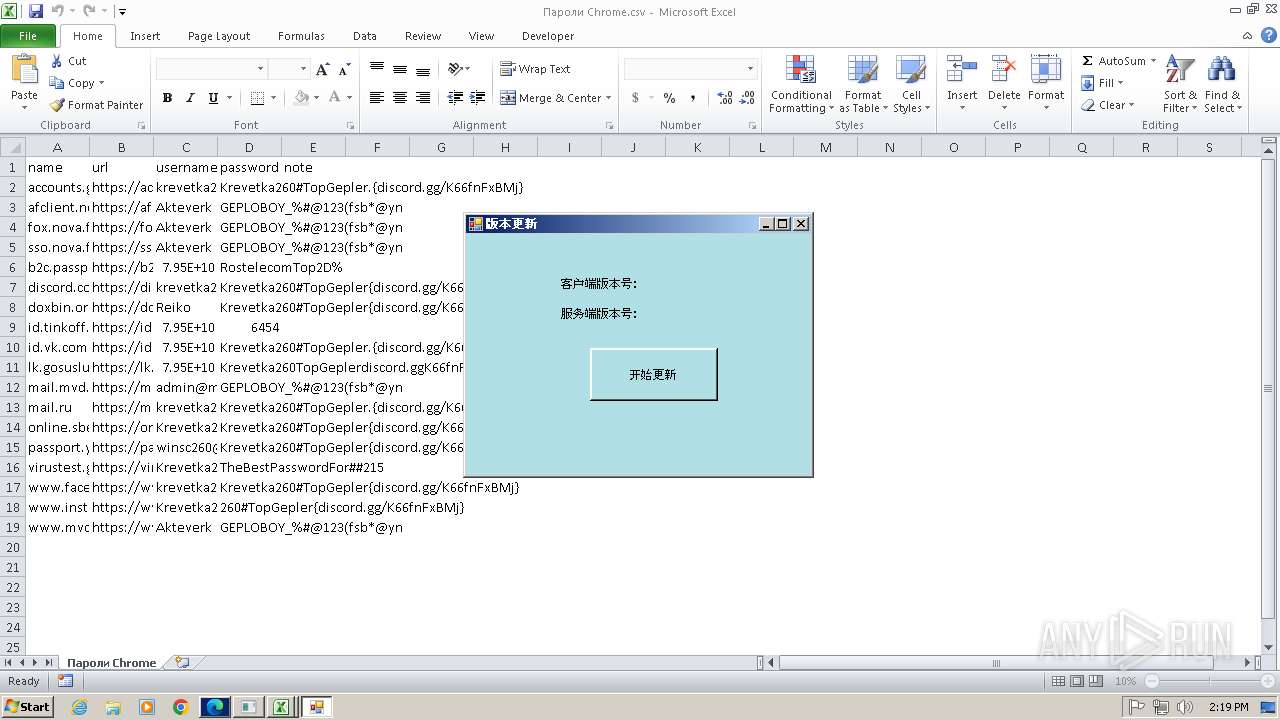Viewport: 1280px width, 720px height.
Task: Click the Copy icon
Action: (57, 83)
